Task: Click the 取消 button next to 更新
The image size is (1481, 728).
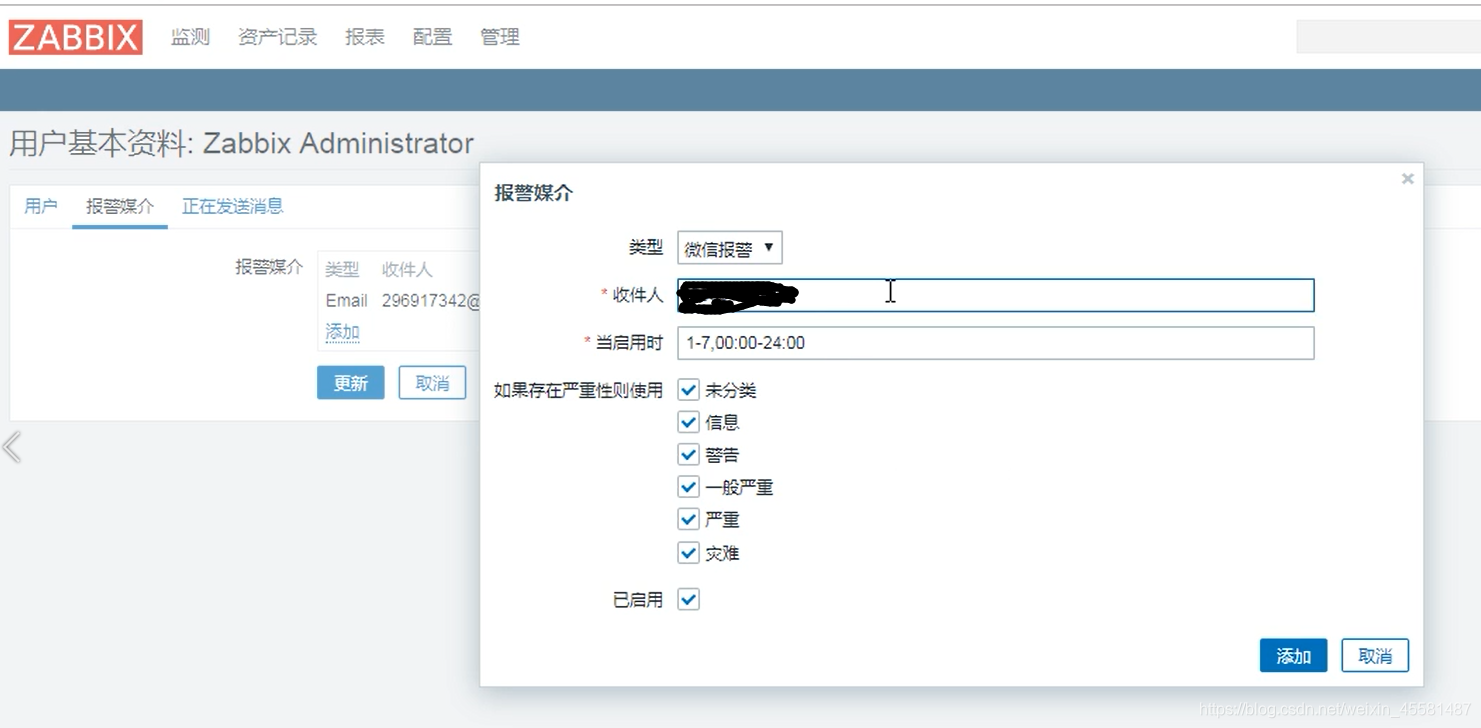Action: [x=432, y=383]
